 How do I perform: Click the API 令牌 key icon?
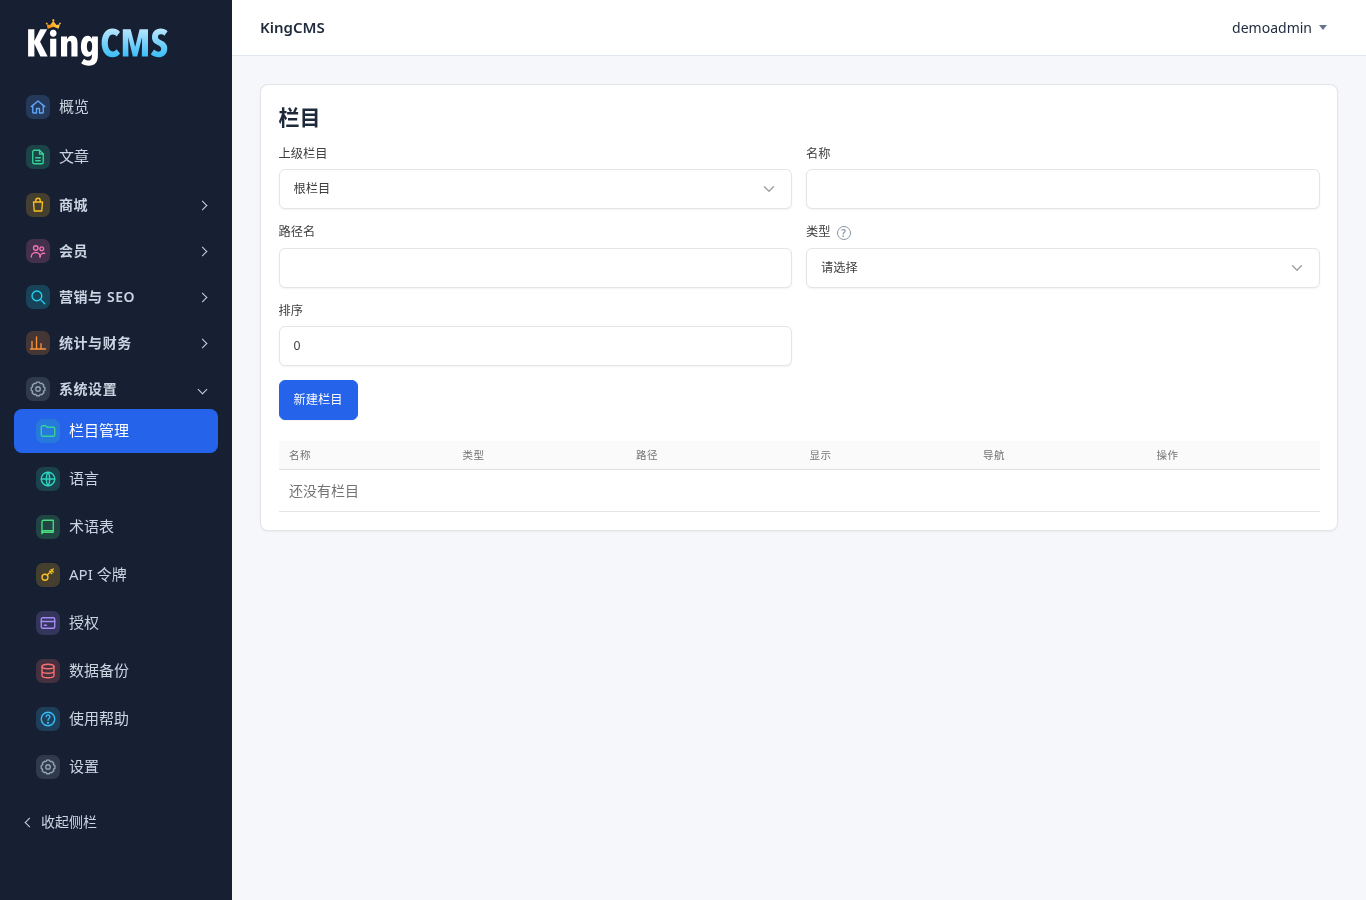48,575
